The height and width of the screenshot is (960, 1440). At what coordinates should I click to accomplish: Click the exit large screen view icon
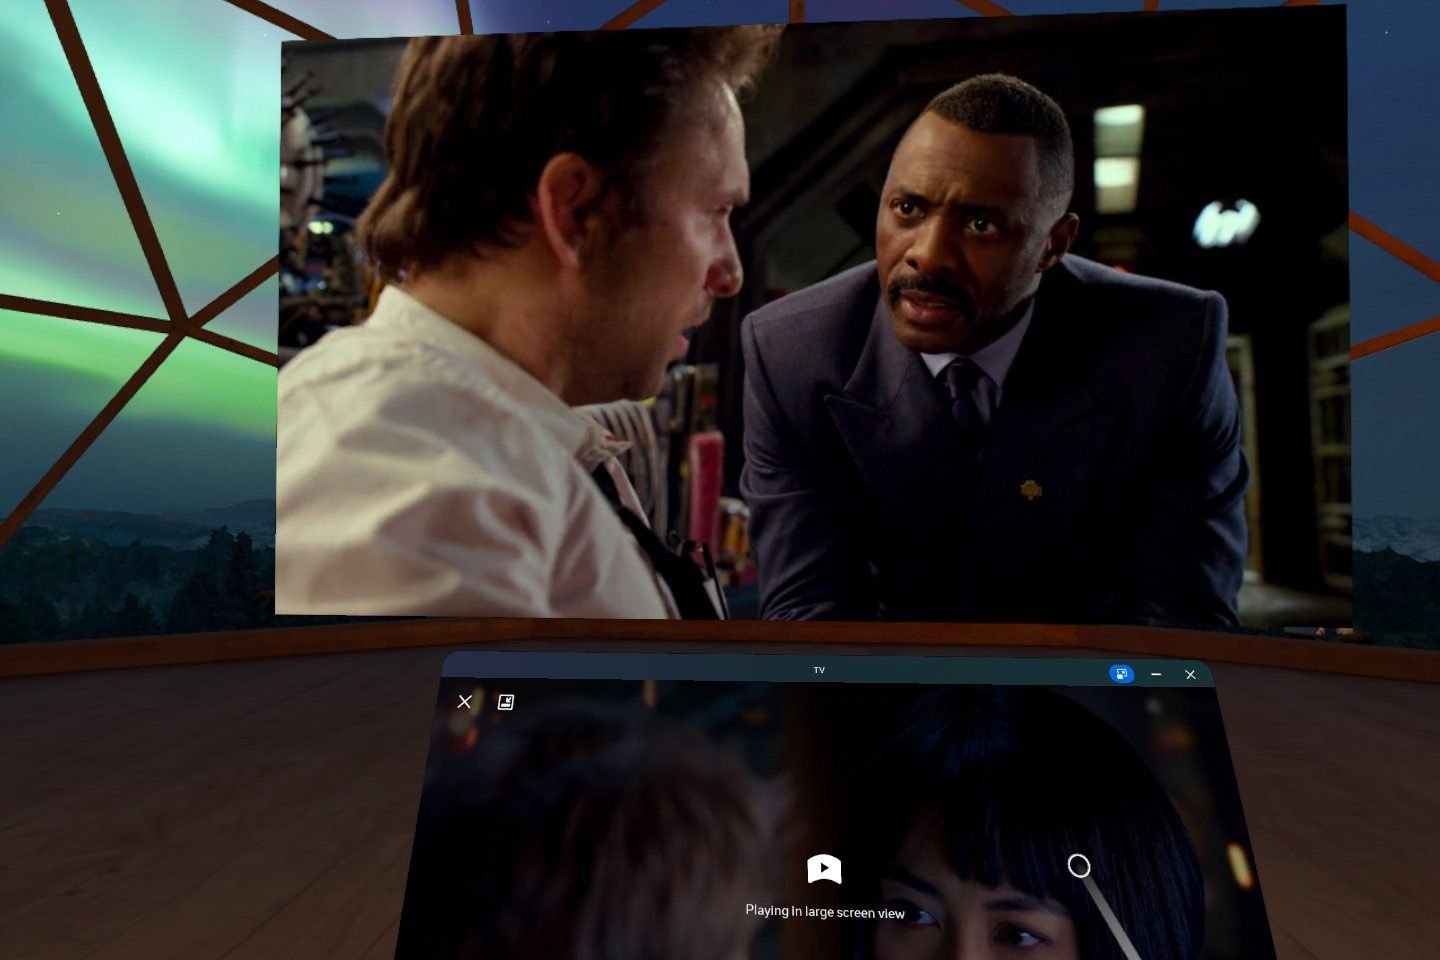tap(506, 702)
